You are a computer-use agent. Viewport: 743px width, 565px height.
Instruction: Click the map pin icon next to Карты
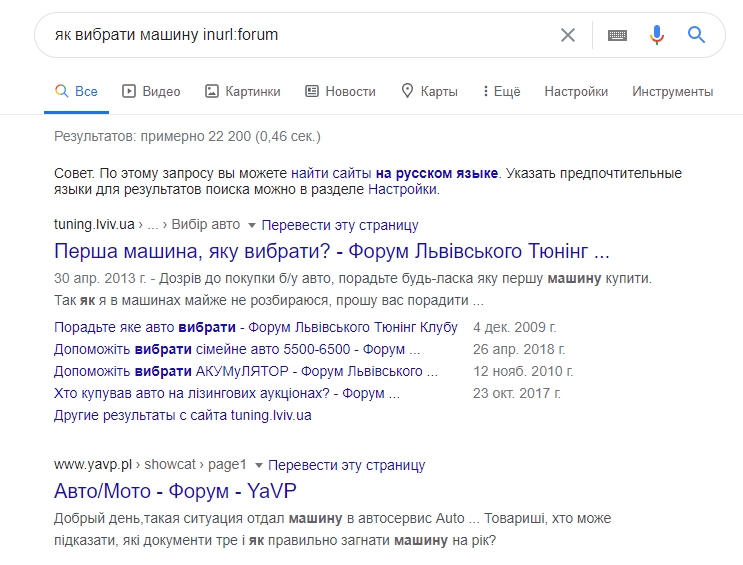407,91
